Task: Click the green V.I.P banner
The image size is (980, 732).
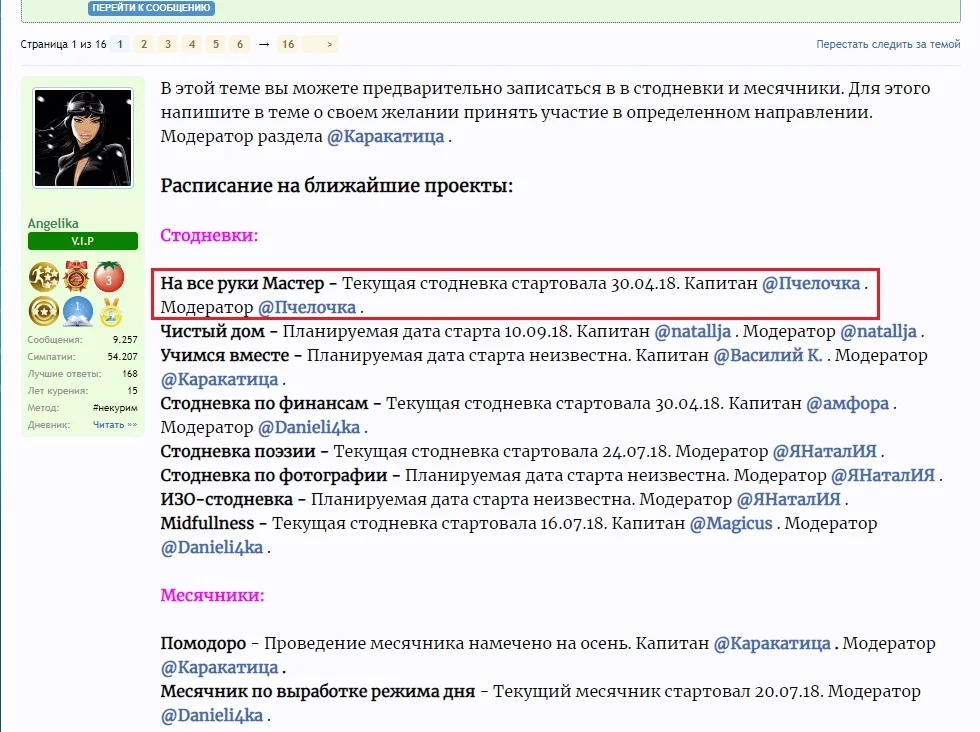Action: pyautogui.click(x=82, y=242)
